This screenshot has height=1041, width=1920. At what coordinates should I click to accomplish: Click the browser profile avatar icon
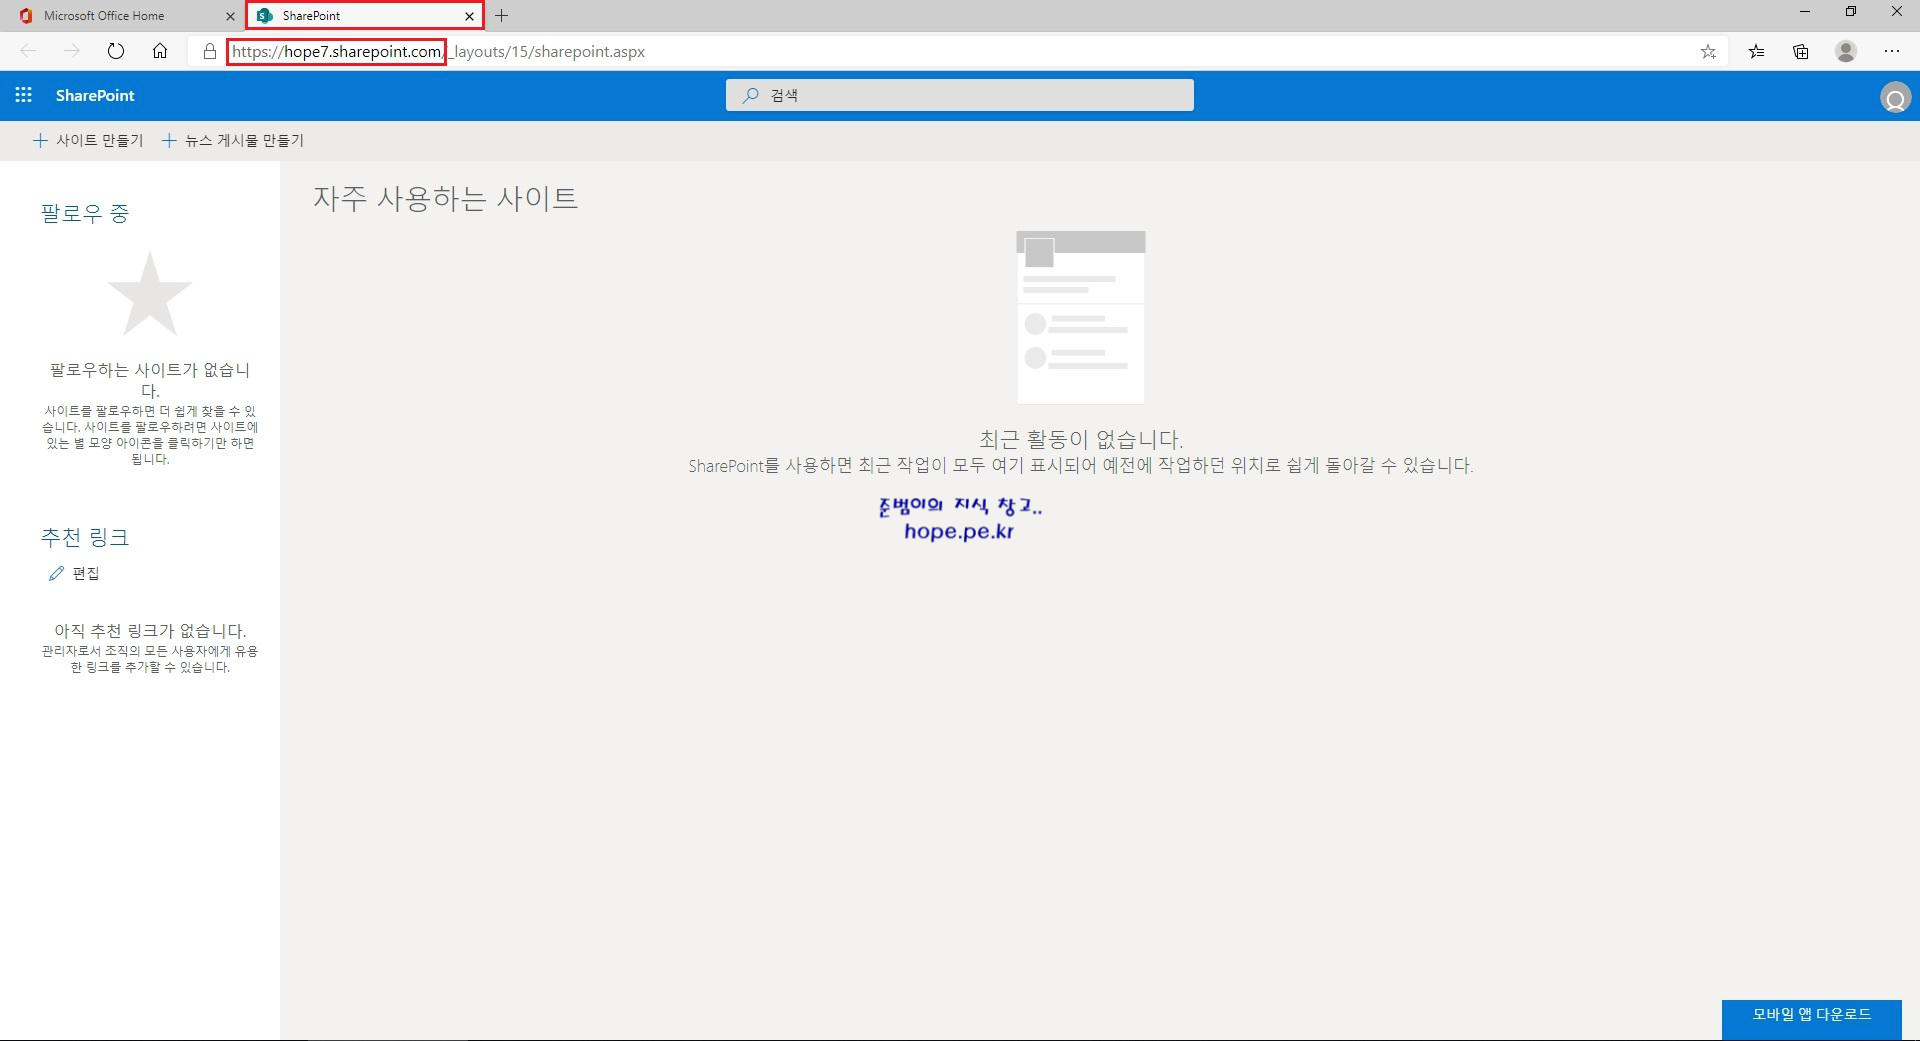(x=1846, y=51)
